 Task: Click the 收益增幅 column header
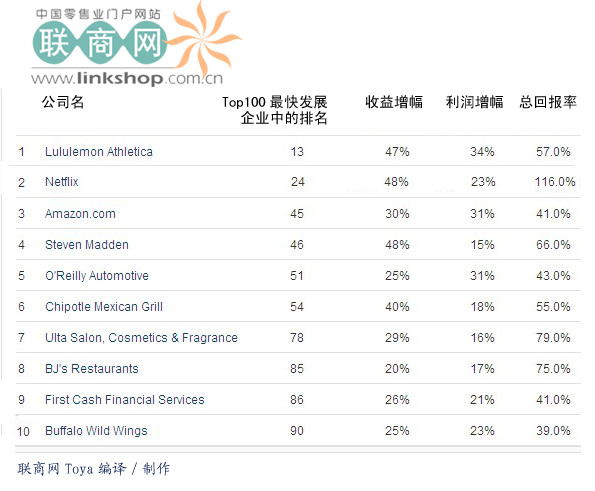394,102
